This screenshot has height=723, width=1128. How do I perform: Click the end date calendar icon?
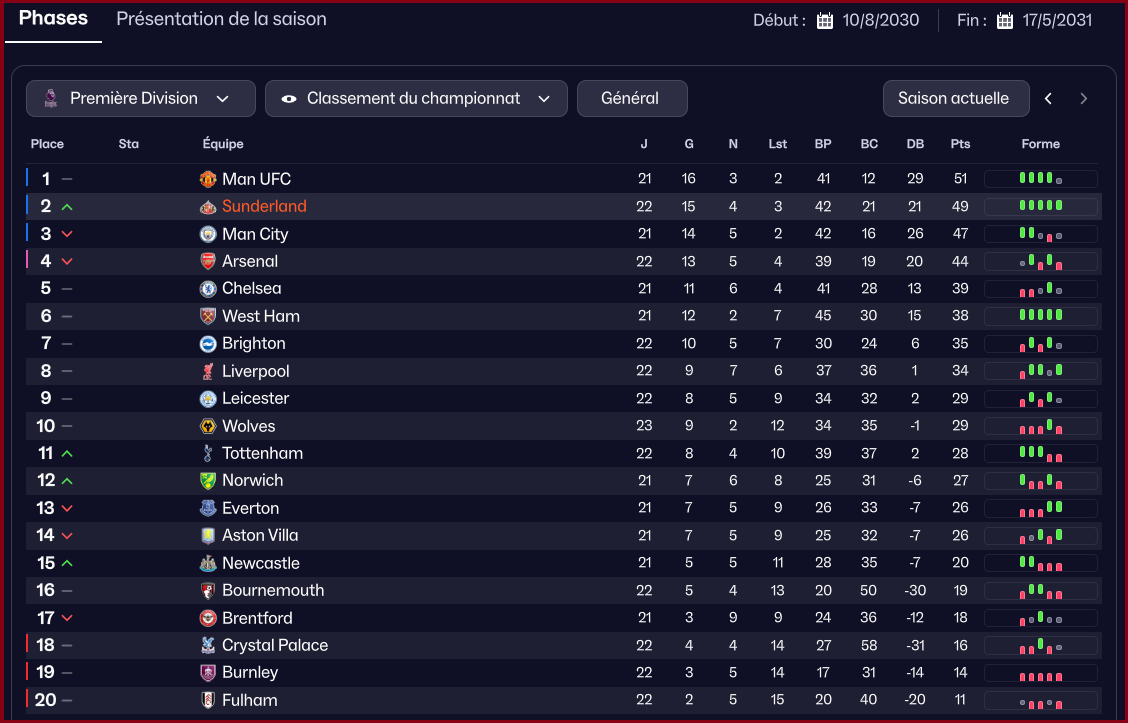tap(1005, 21)
